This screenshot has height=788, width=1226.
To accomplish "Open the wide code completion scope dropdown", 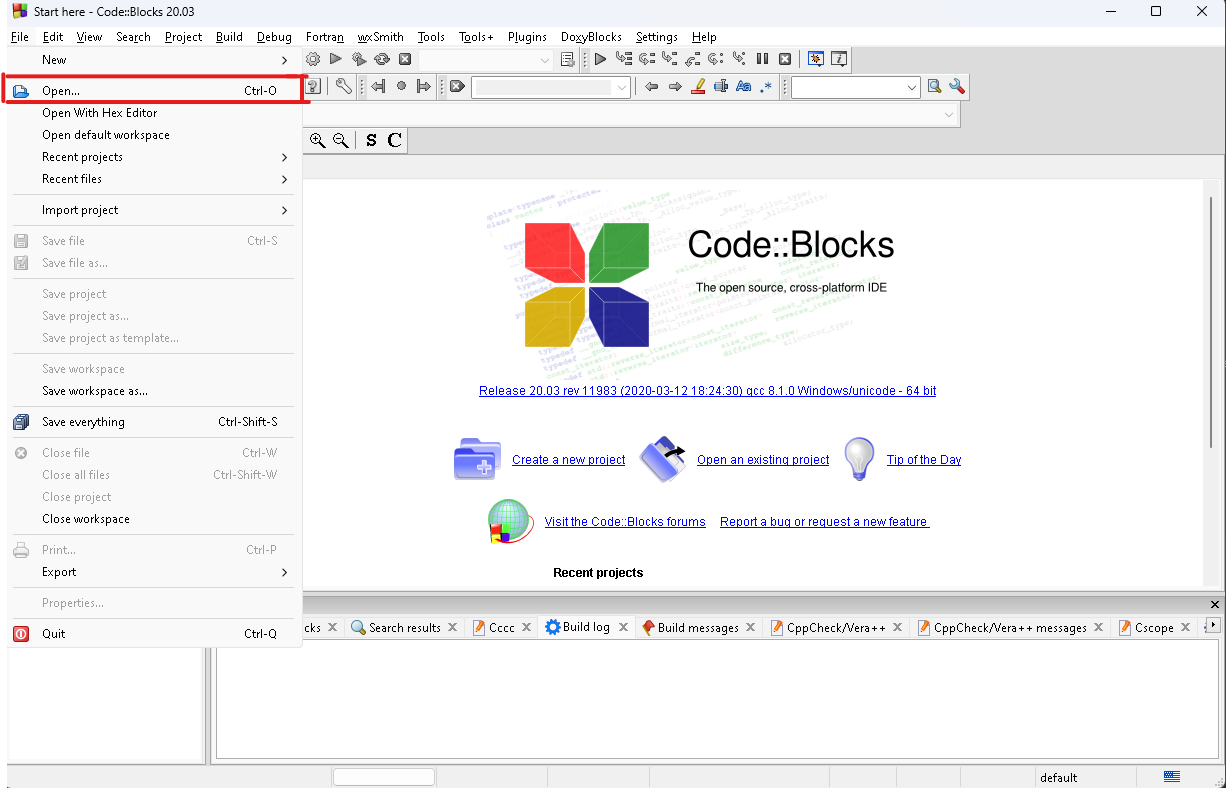I will (x=948, y=115).
